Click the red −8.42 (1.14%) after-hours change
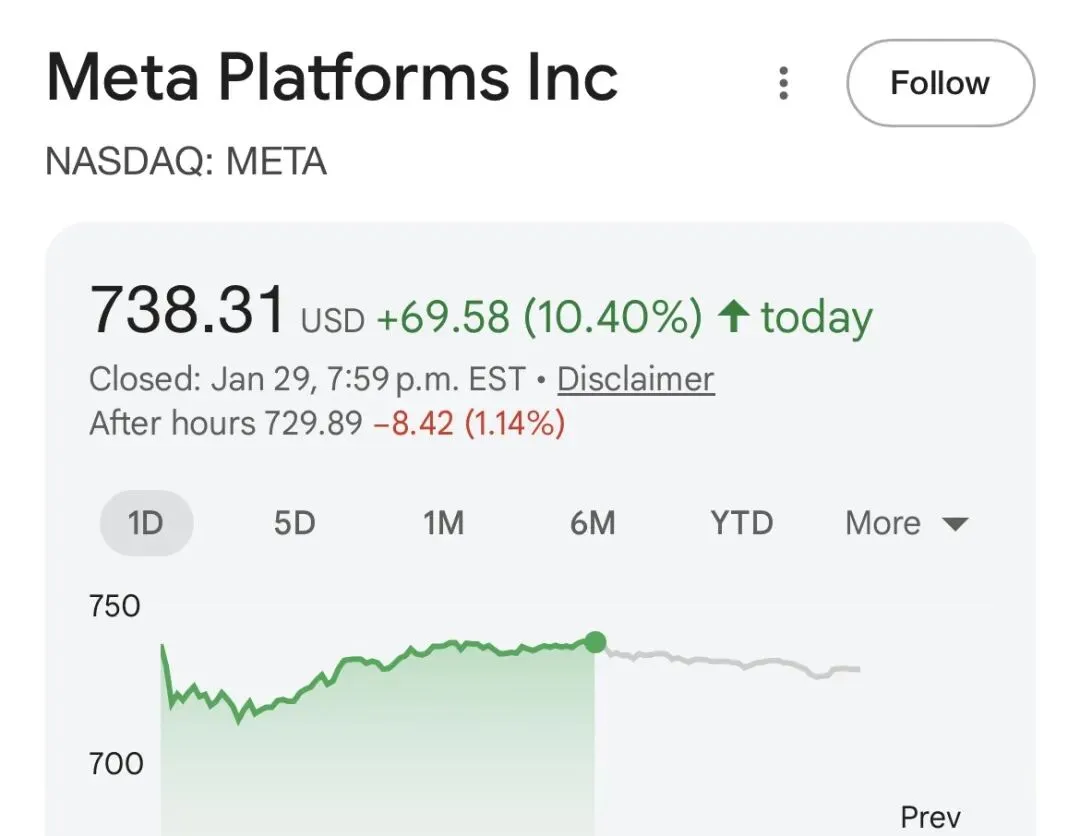 pyautogui.click(x=469, y=424)
